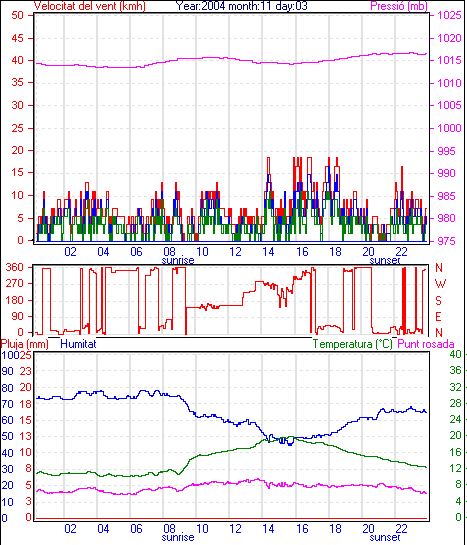Click the 'S' compass direction label
Screen dimensions: 467x545
click(x=439, y=300)
